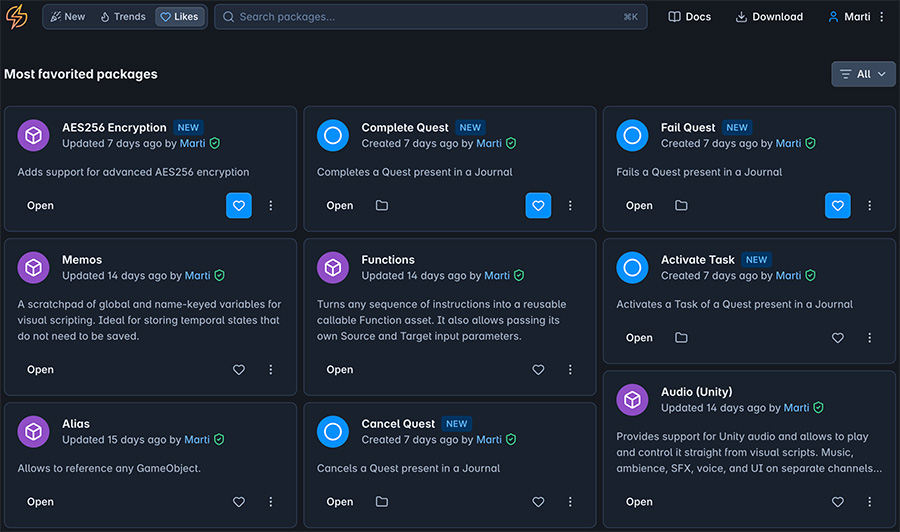Click the Activate Task circle icon
This screenshot has width=900, height=532.
click(633, 267)
